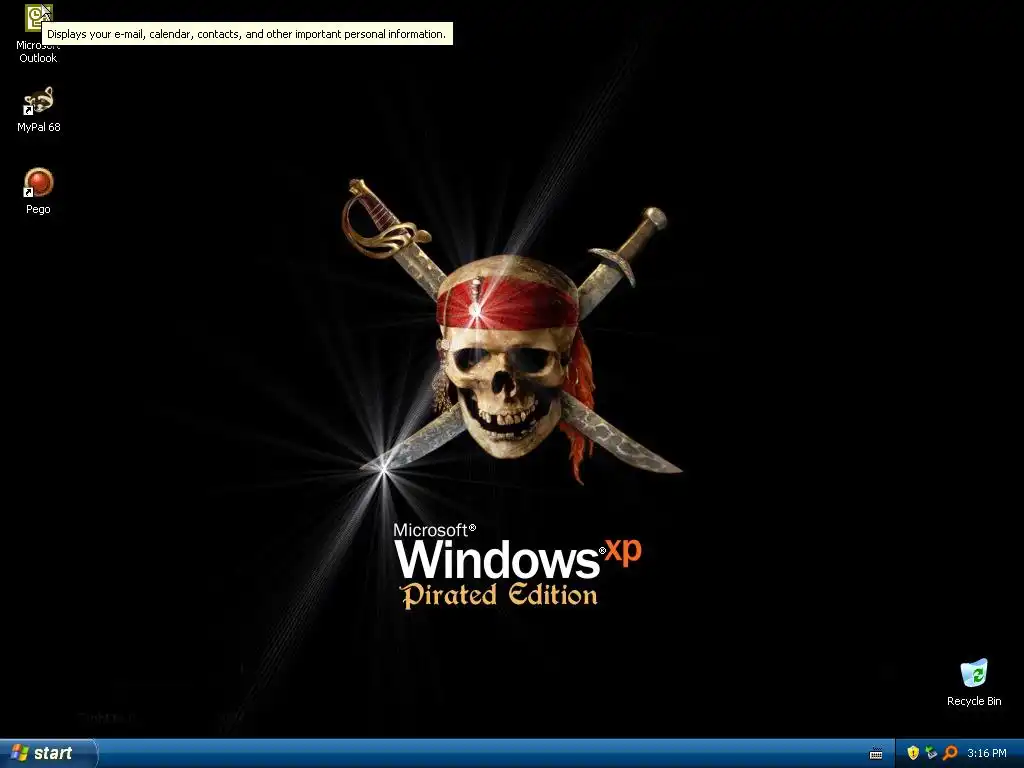Viewport: 1024px width, 768px height.
Task: Open the Start menu
Action: [x=47, y=753]
